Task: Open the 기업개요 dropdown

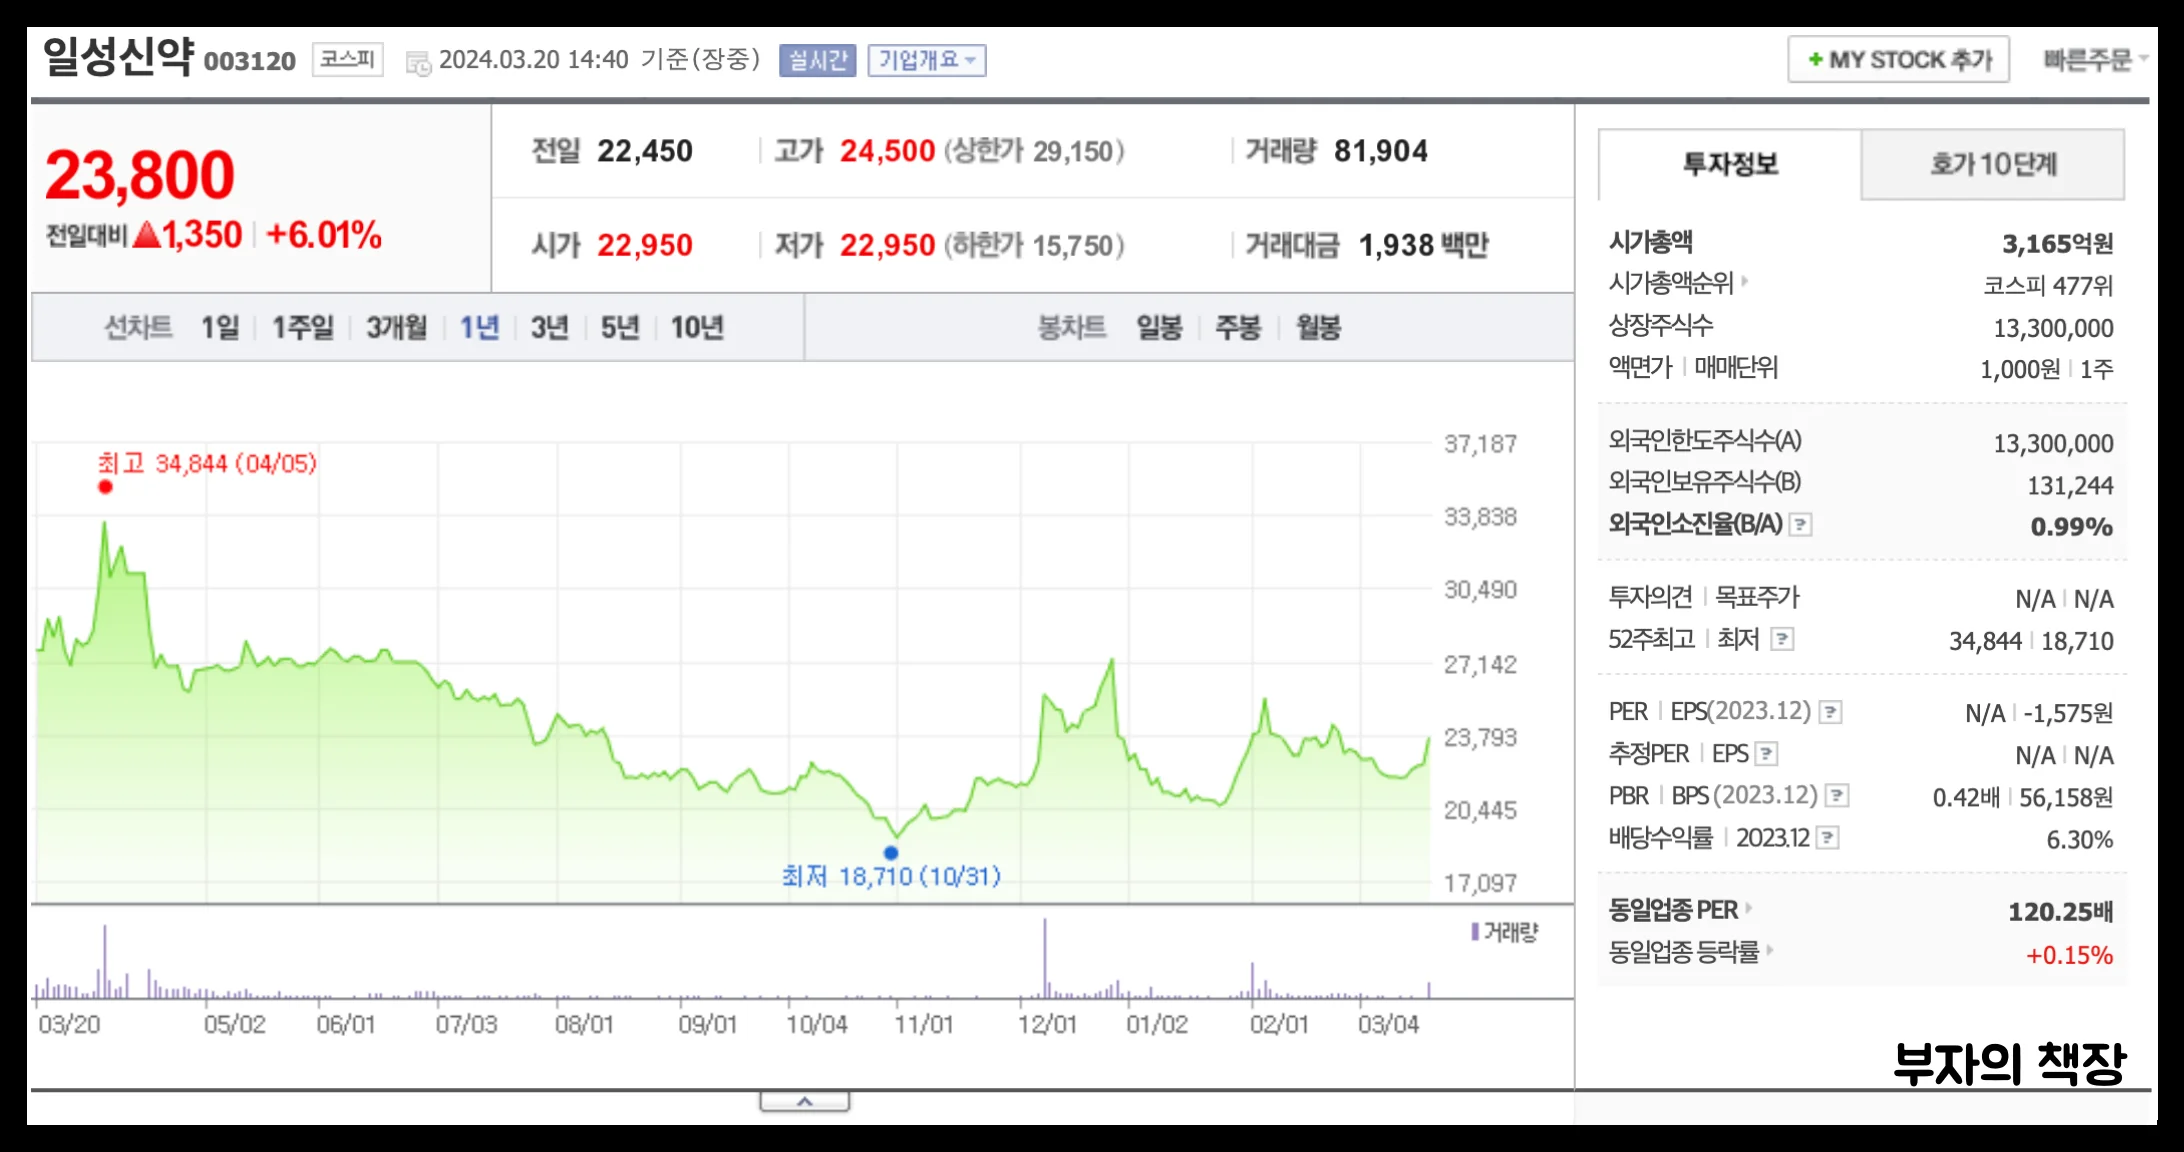Action: tap(928, 60)
